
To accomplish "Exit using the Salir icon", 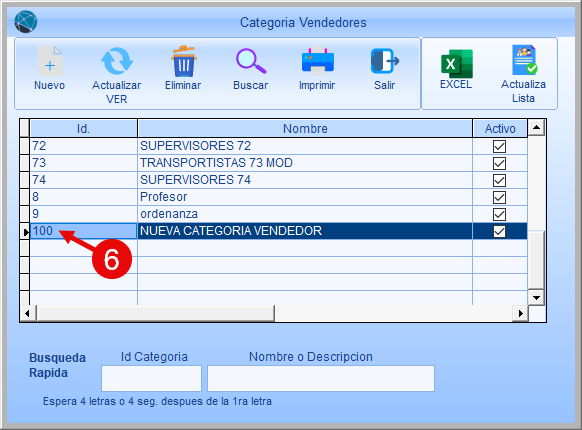I will [385, 61].
